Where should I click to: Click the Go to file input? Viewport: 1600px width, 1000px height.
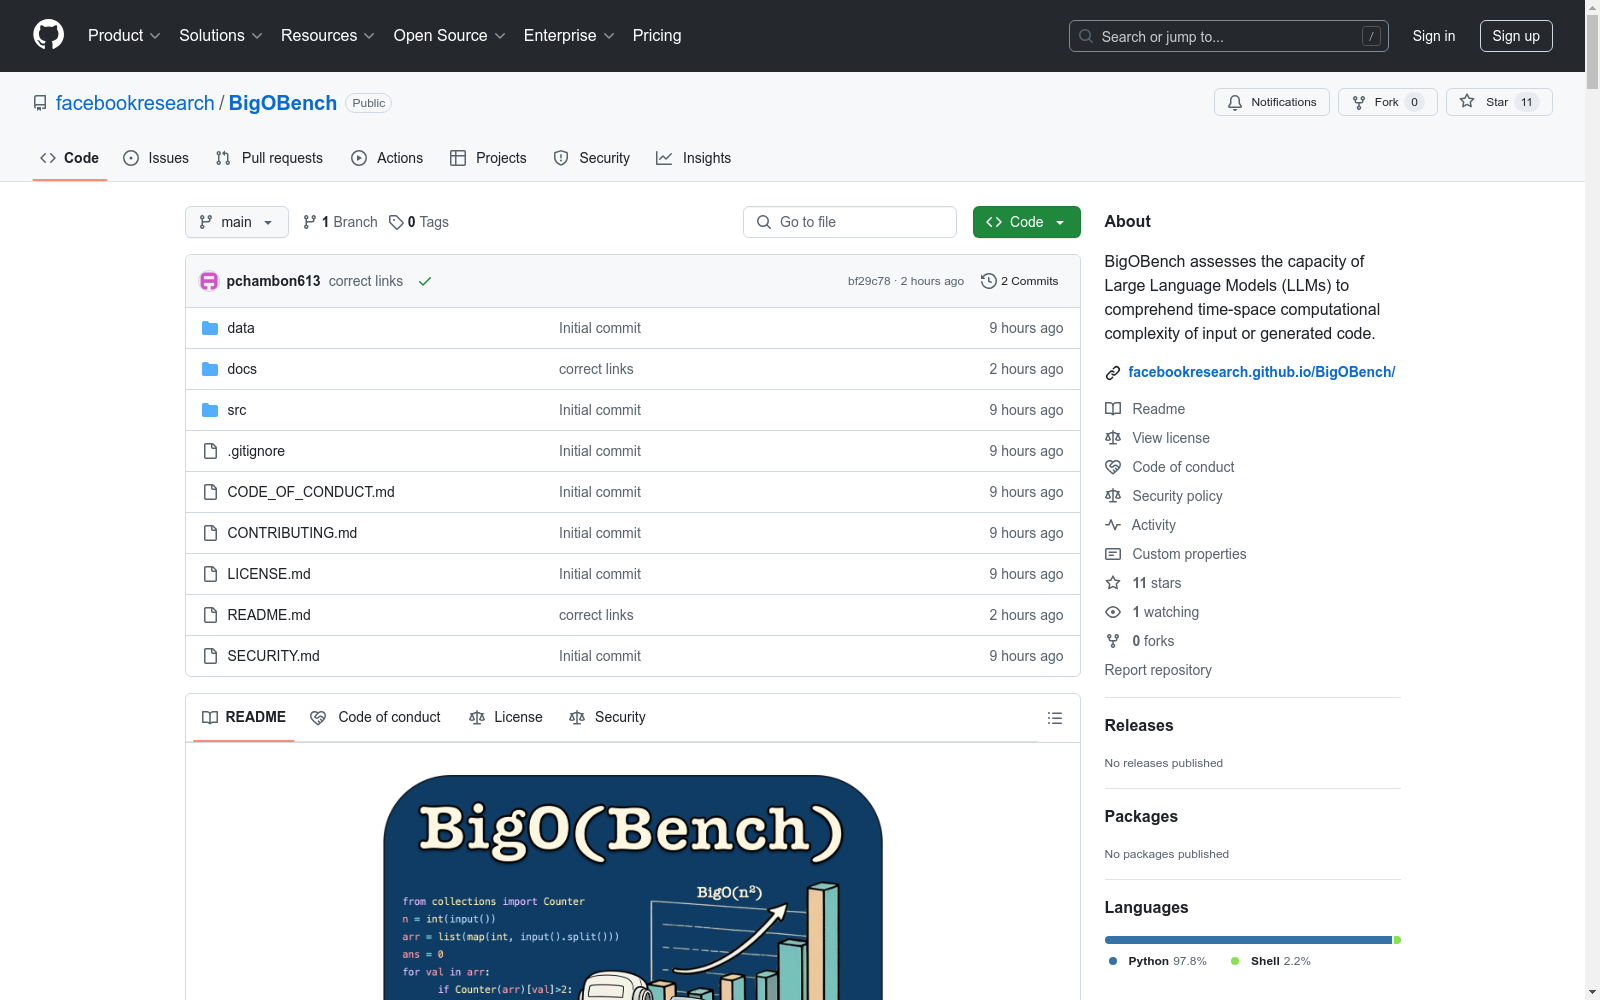[x=850, y=222]
